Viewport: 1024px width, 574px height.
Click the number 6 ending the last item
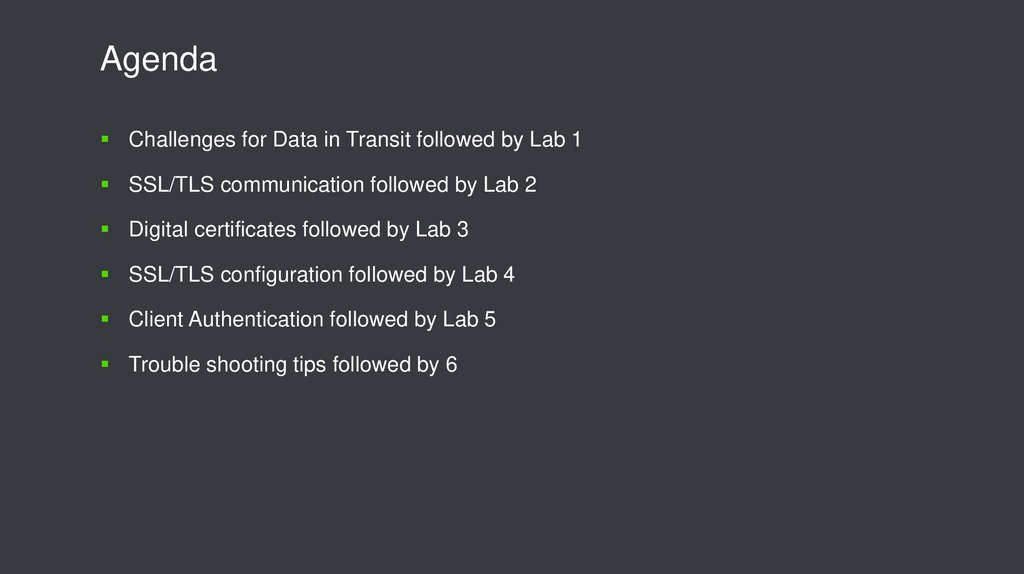click(x=451, y=365)
